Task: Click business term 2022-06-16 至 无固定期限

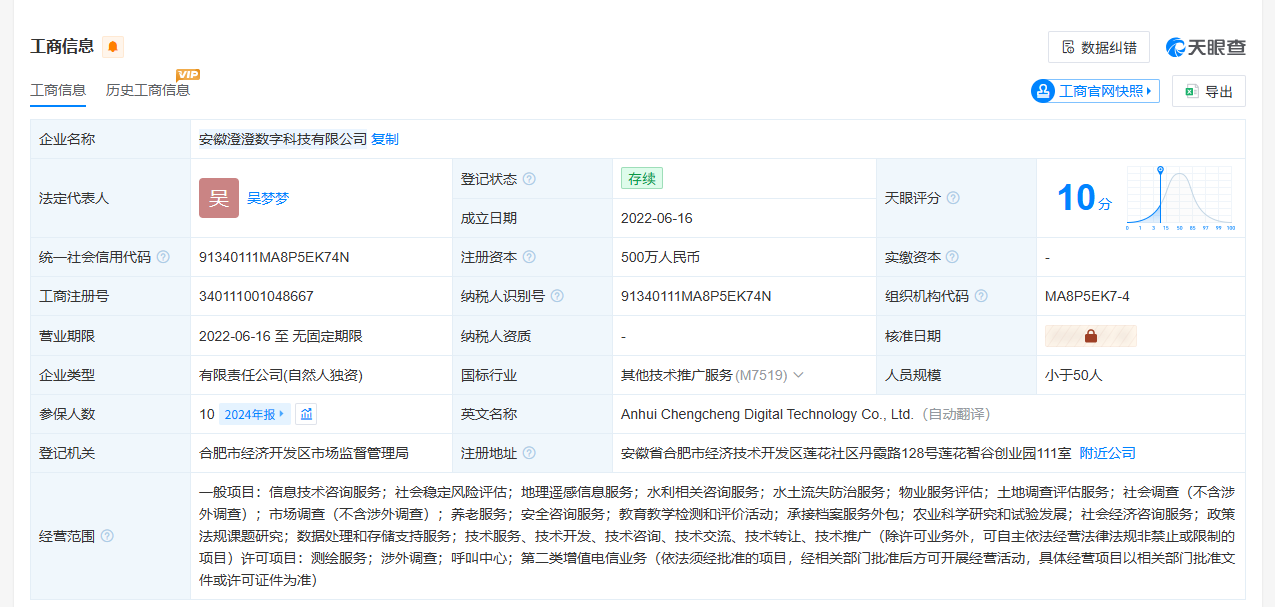Action: click(x=281, y=336)
